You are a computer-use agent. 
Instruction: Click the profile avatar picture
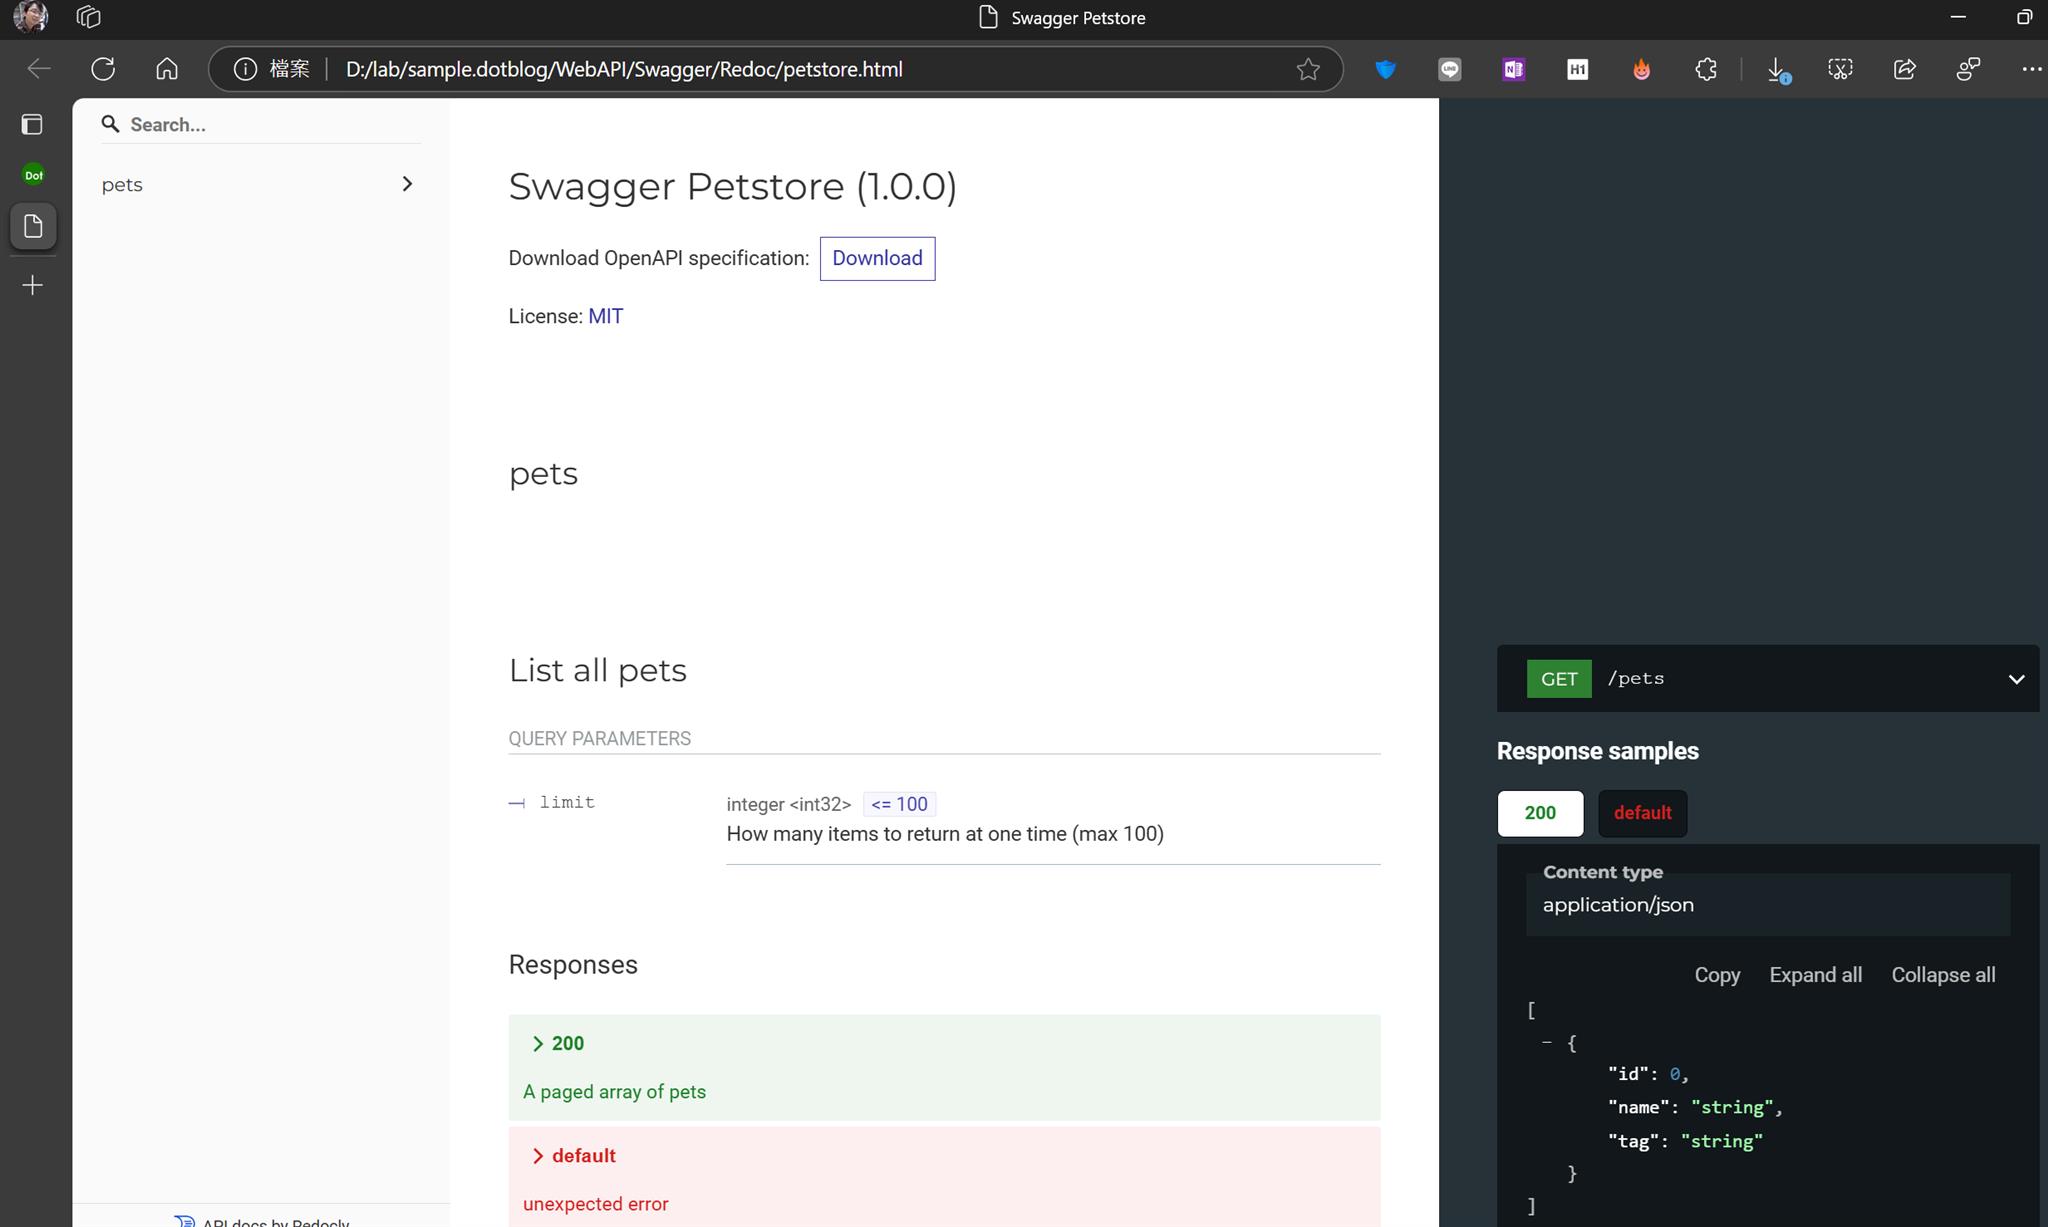point(30,17)
